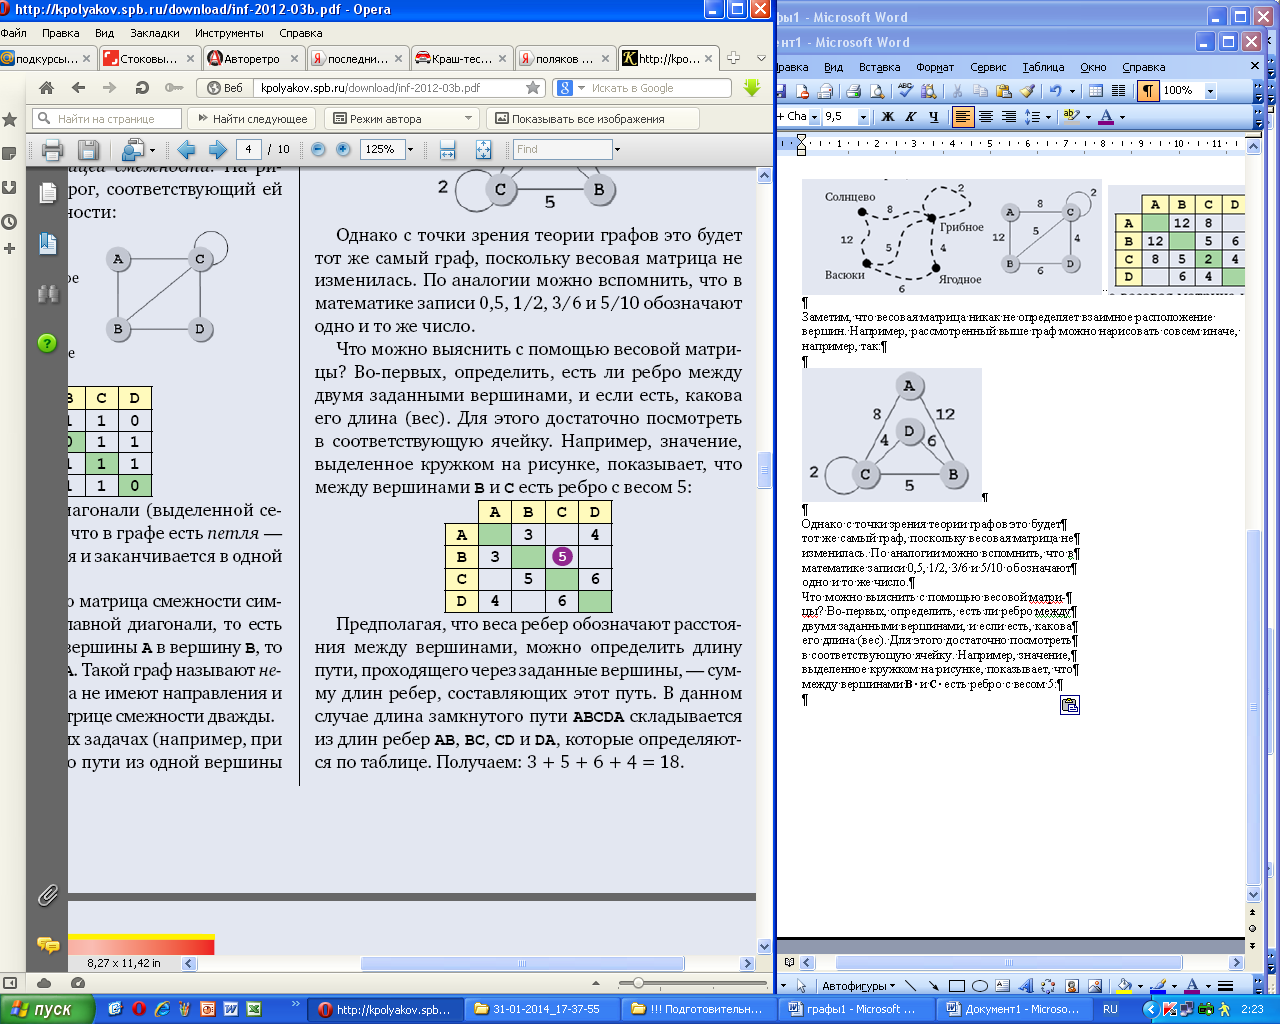
Task: Click Undo arrow in Word toolbar
Action: pyautogui.click(x=1055, y=91)
